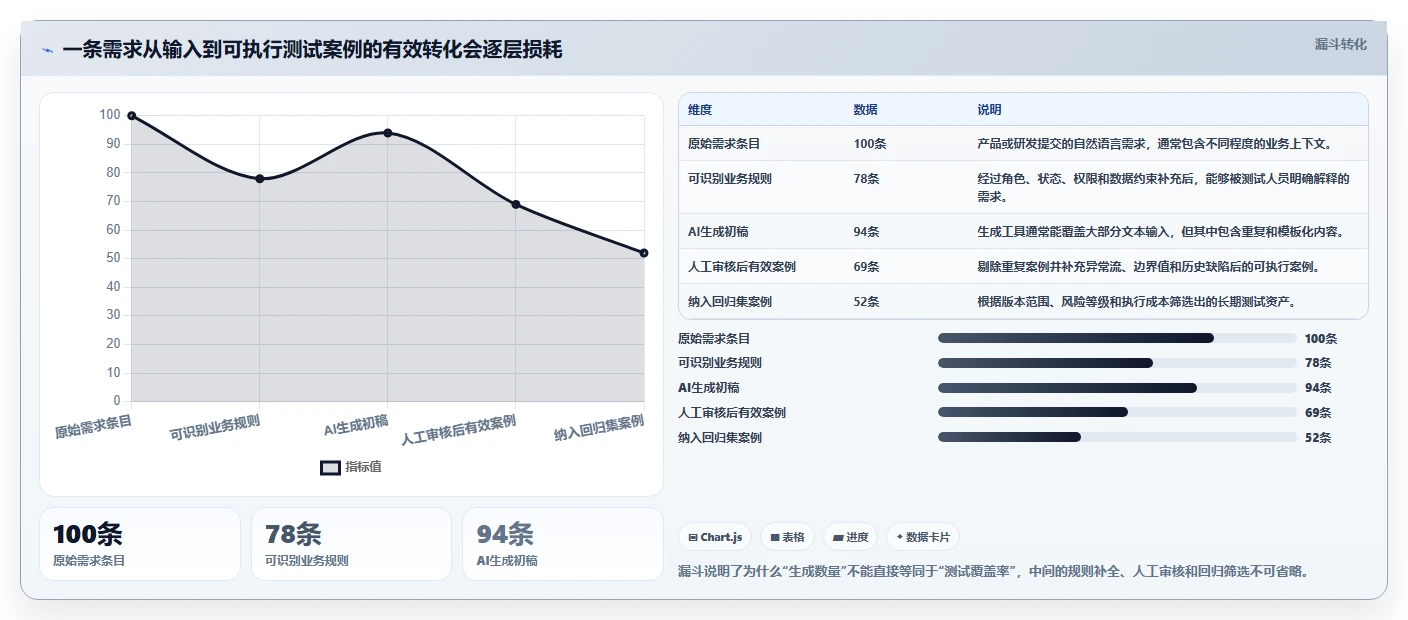Select the 表格 chip

(788, 537)
